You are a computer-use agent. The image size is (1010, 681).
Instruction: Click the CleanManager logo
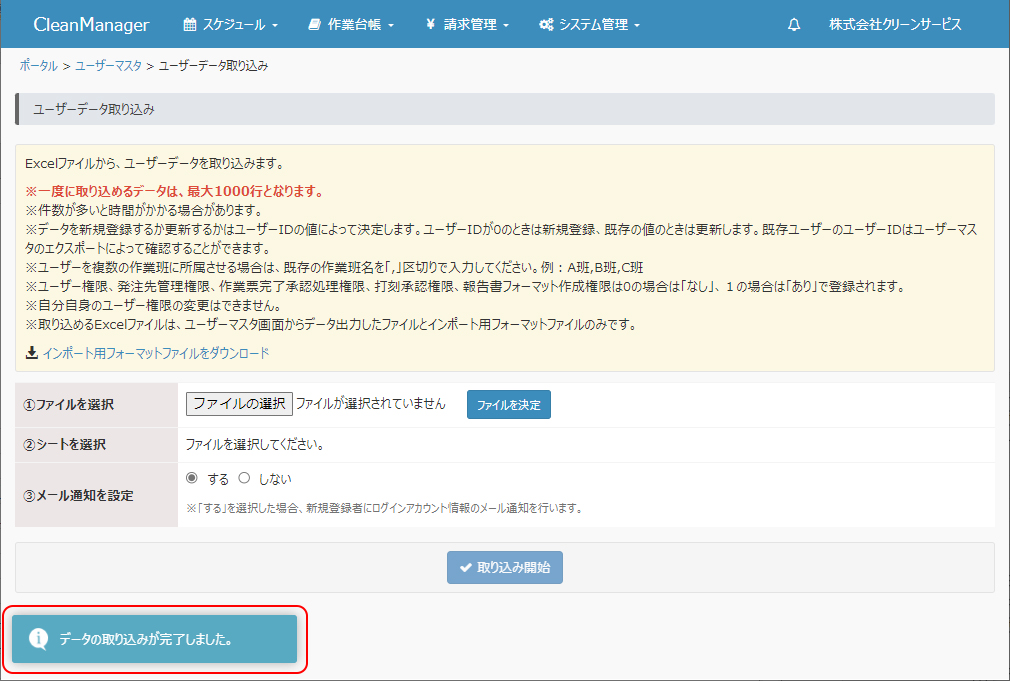pos(91,25)
